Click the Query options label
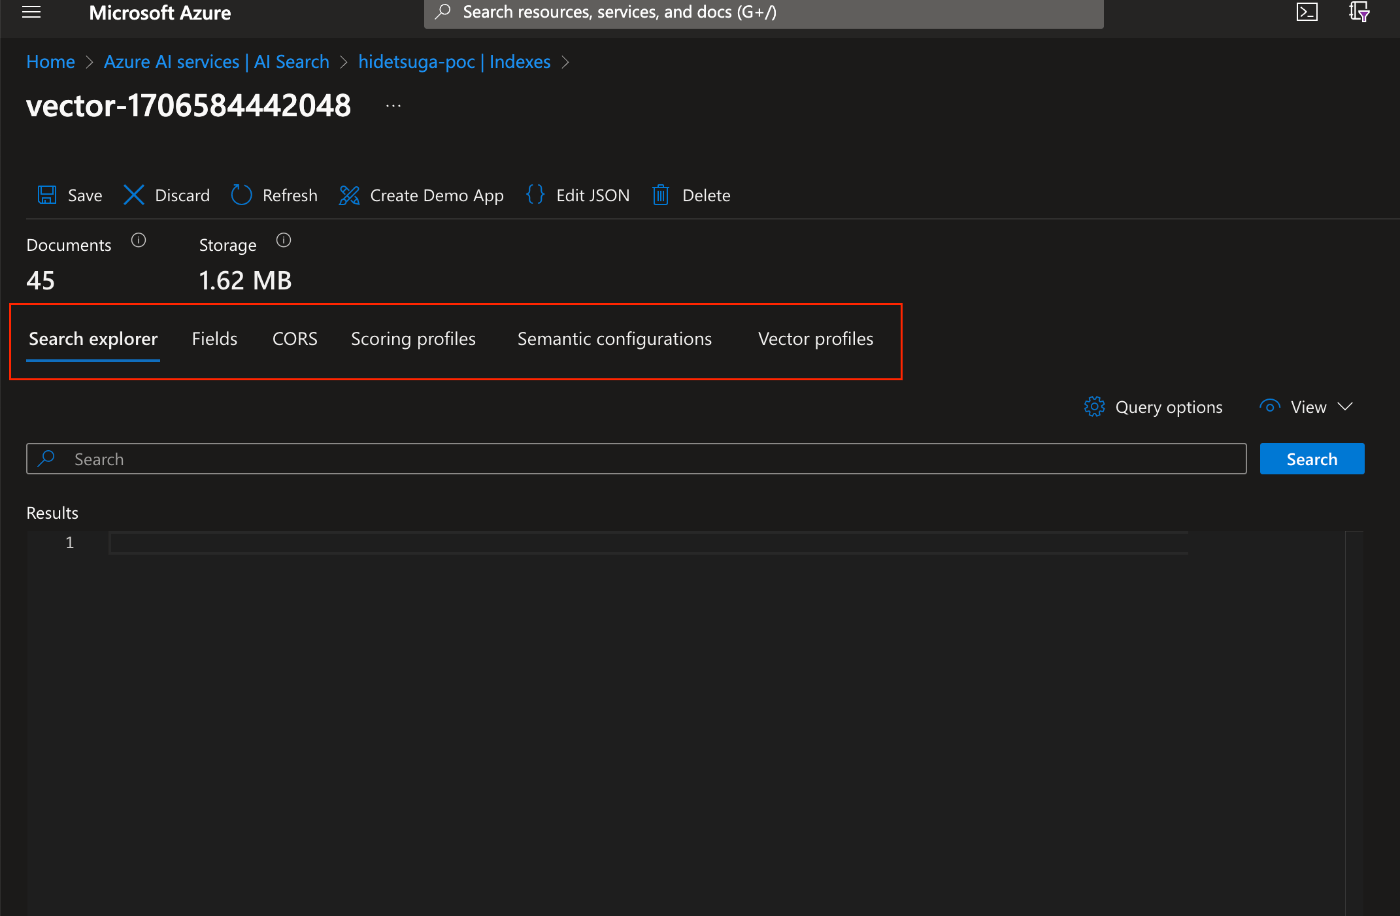This screenshot has height=916, width=1400. (x=1169, y=407)
